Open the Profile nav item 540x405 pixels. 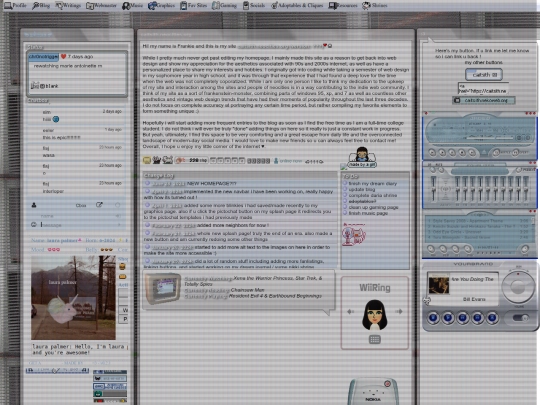[x=15, y=5]
